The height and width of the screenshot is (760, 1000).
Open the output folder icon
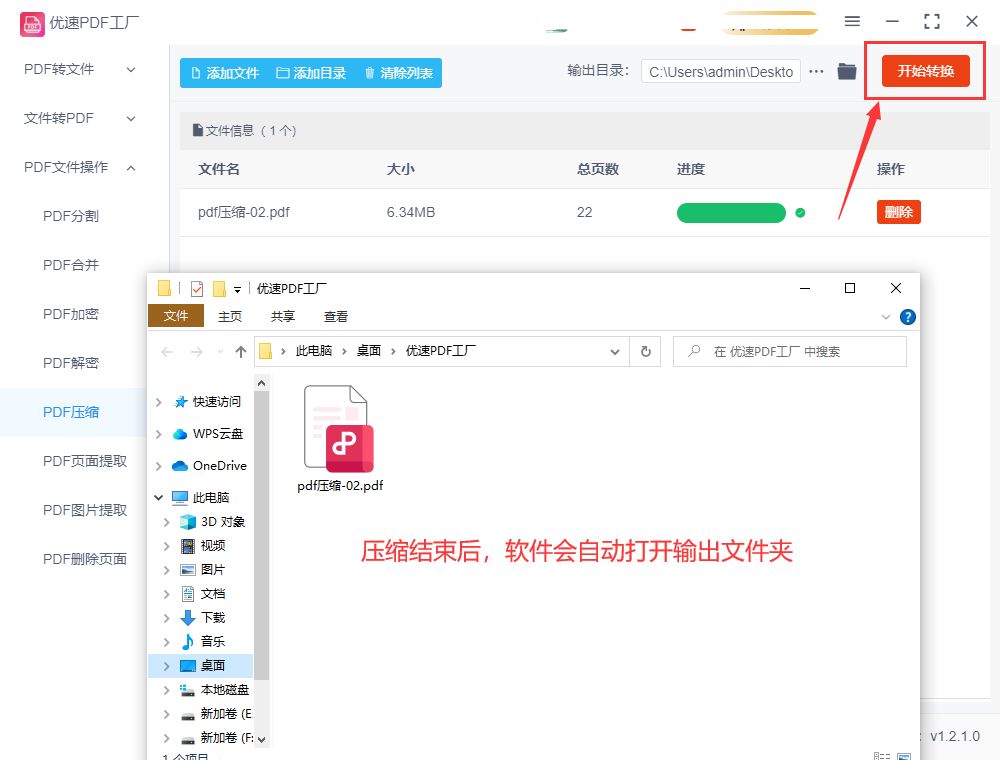pyautogui.click(x=847, y=71)
